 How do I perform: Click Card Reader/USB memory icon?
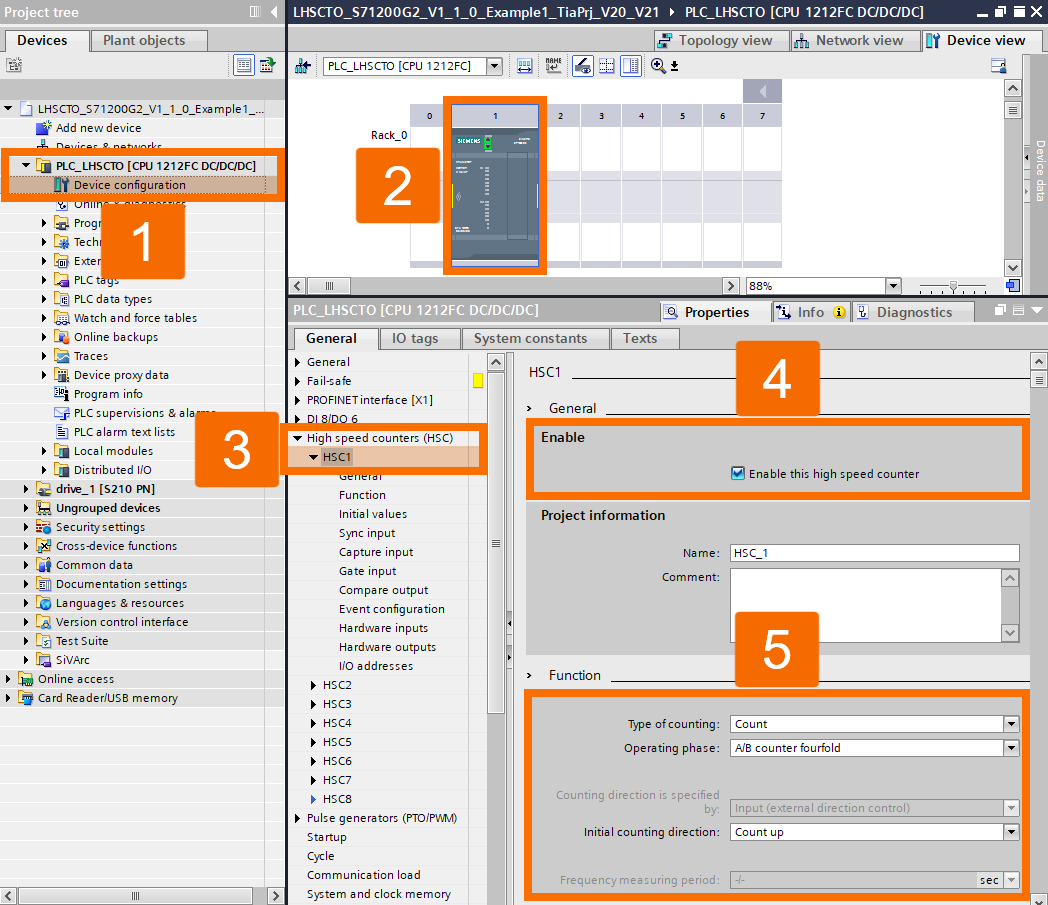click(x=25, y=698)
